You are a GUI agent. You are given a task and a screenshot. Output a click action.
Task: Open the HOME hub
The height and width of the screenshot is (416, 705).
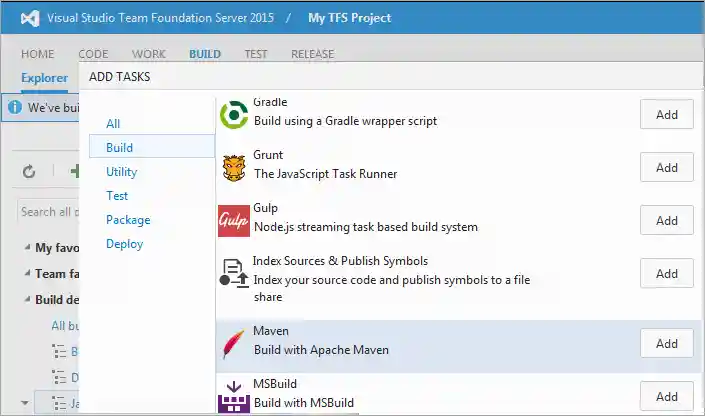pos(37,54)
